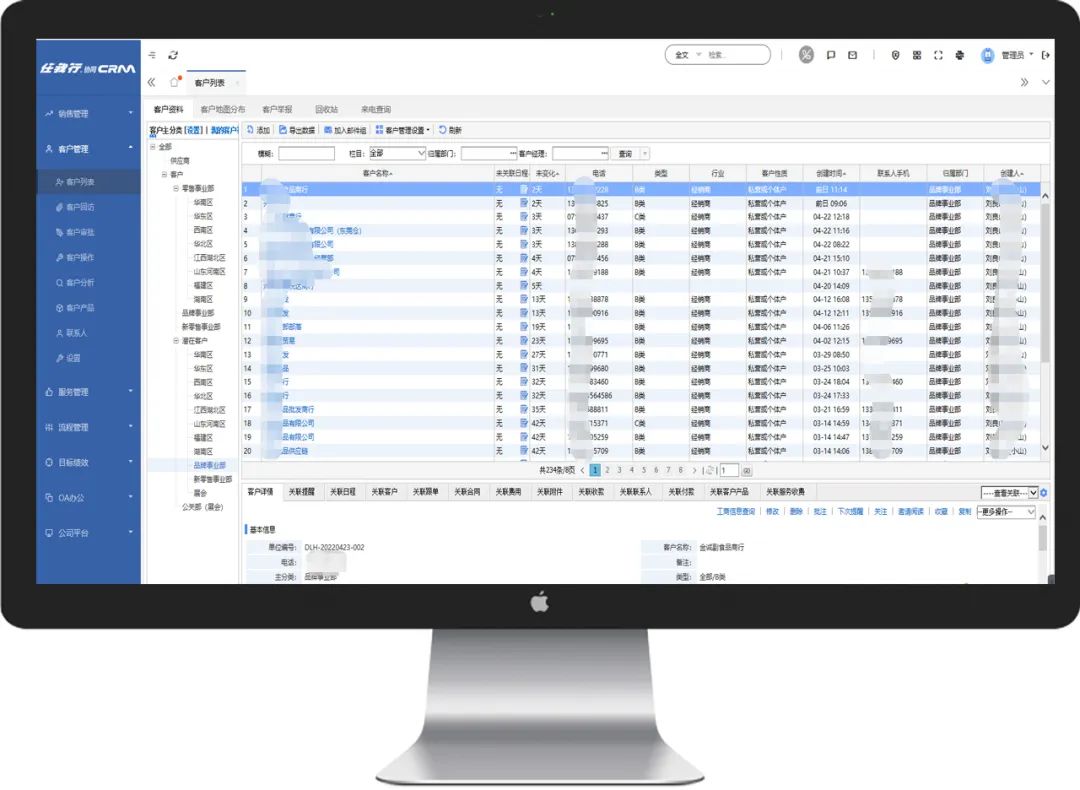Collapse the 零售事业部 tree node

[175, 188]
